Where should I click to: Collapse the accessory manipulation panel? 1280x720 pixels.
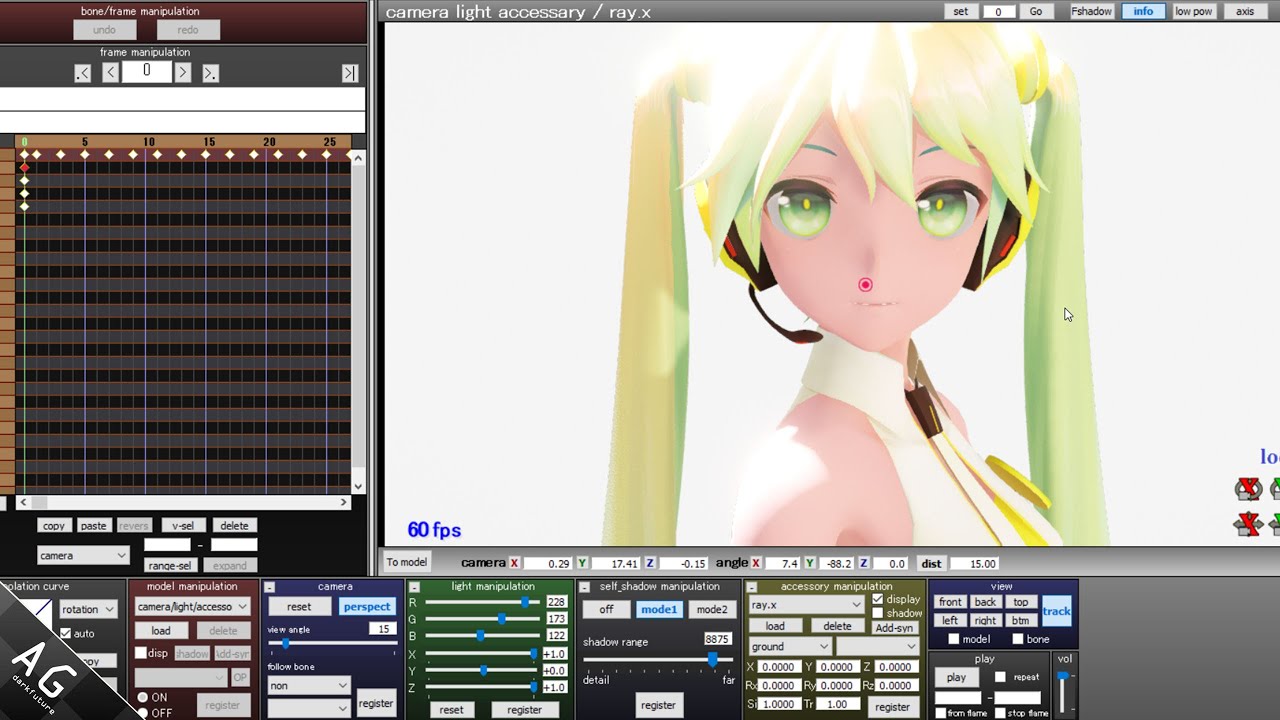tap(752, 587)
